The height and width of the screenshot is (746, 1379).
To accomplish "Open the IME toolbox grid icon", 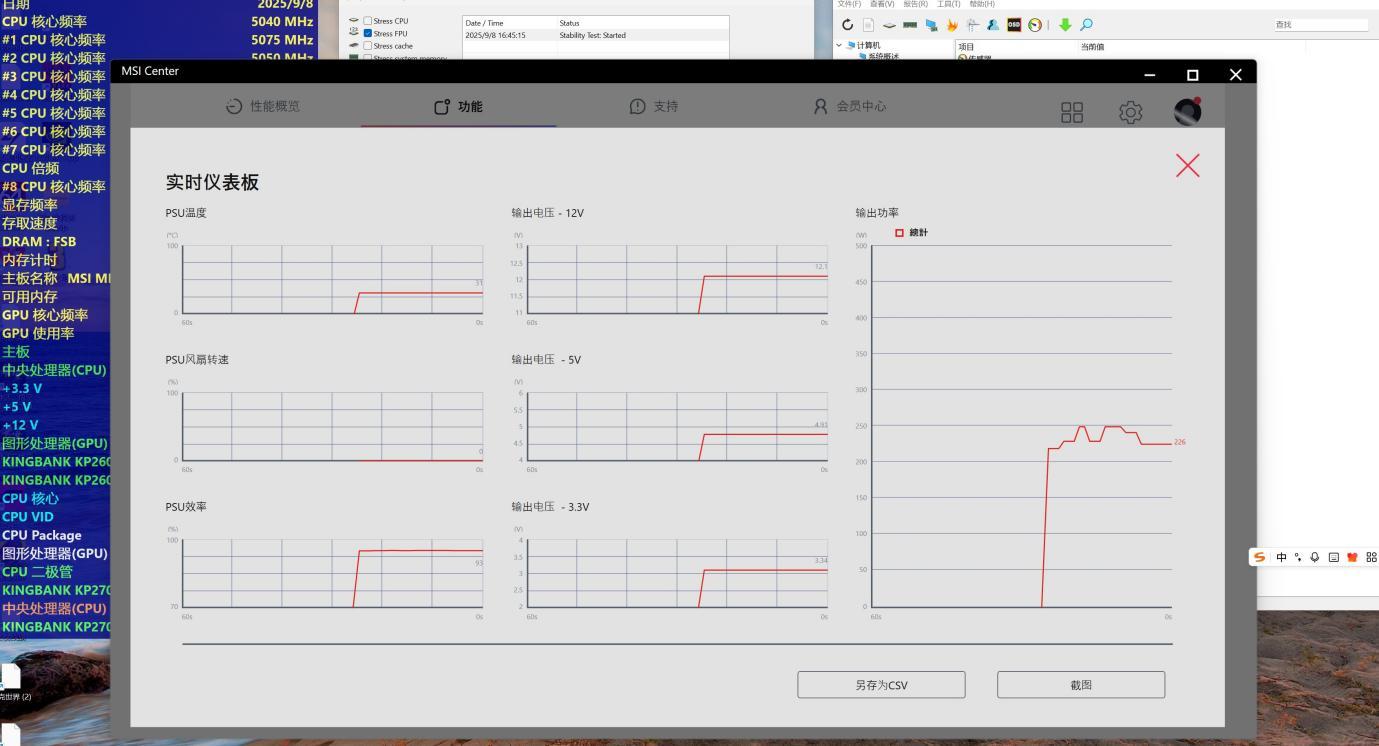I will [x=1371, y=558].
